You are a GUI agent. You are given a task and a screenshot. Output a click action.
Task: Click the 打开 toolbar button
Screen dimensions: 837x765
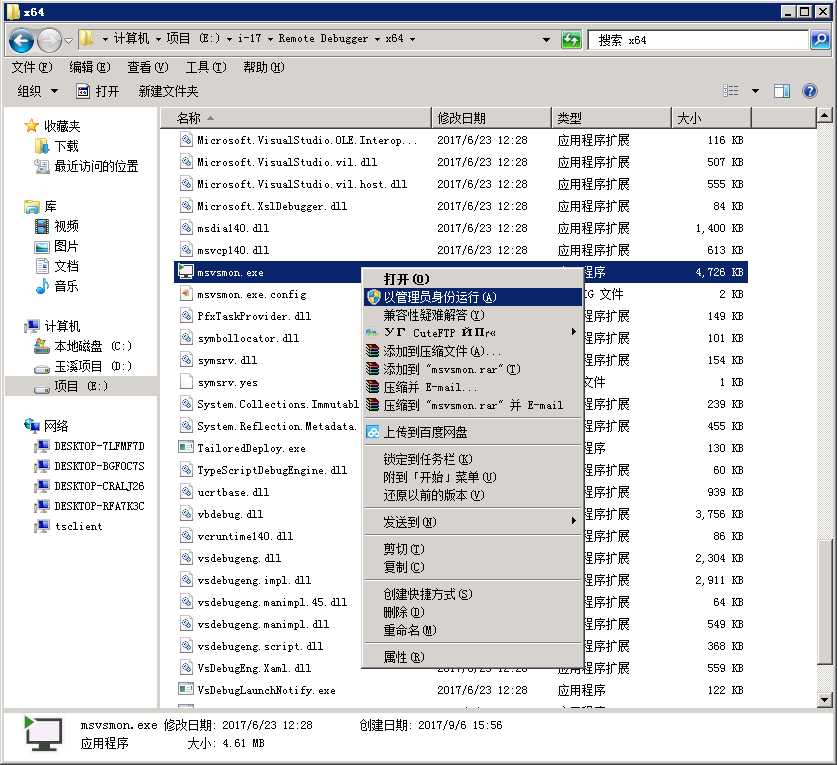pyautogui.click(x=98, y=91)
